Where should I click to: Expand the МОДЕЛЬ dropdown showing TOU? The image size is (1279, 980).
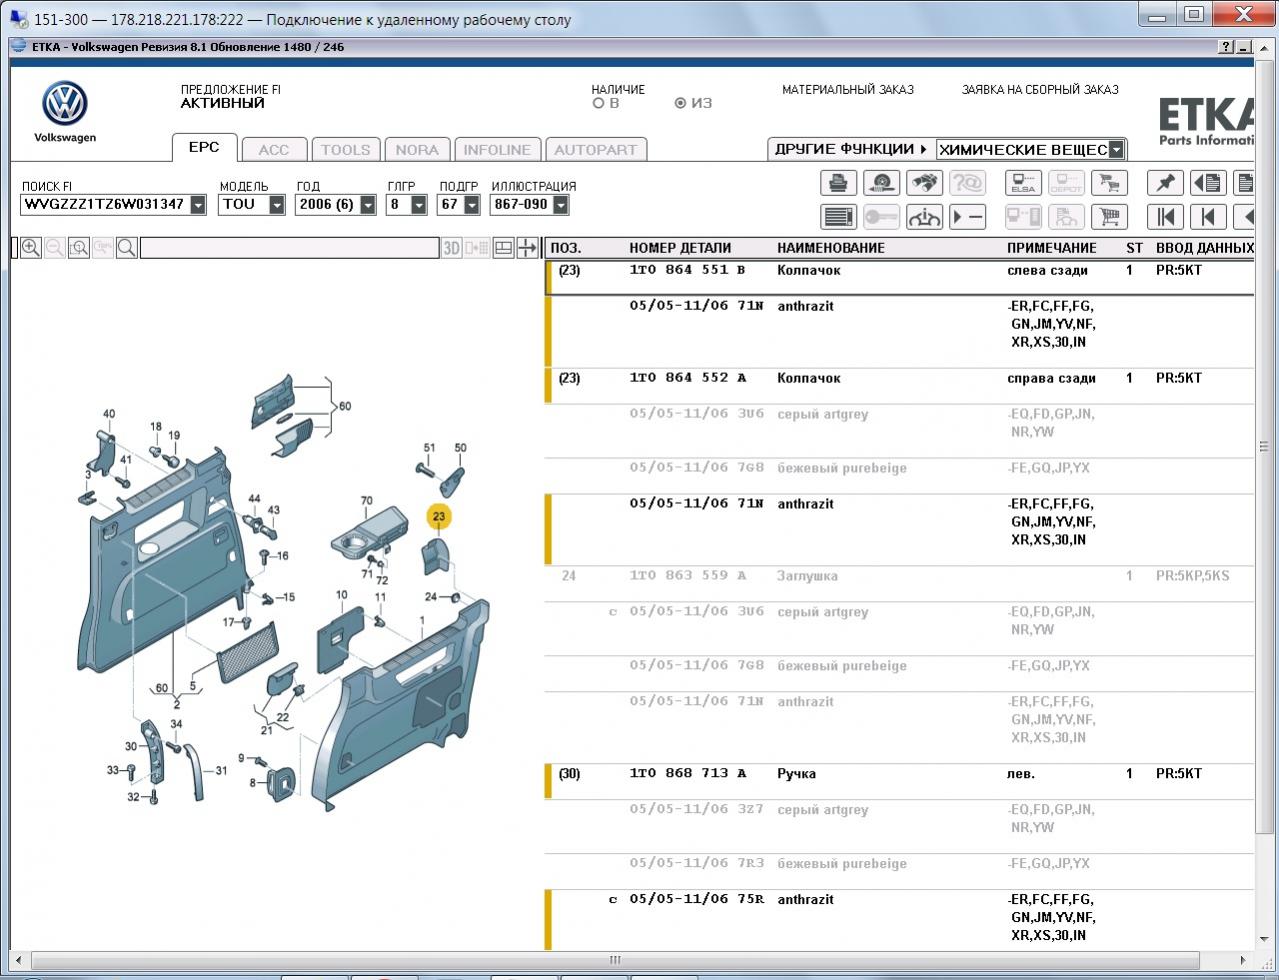tap(278, 205)
